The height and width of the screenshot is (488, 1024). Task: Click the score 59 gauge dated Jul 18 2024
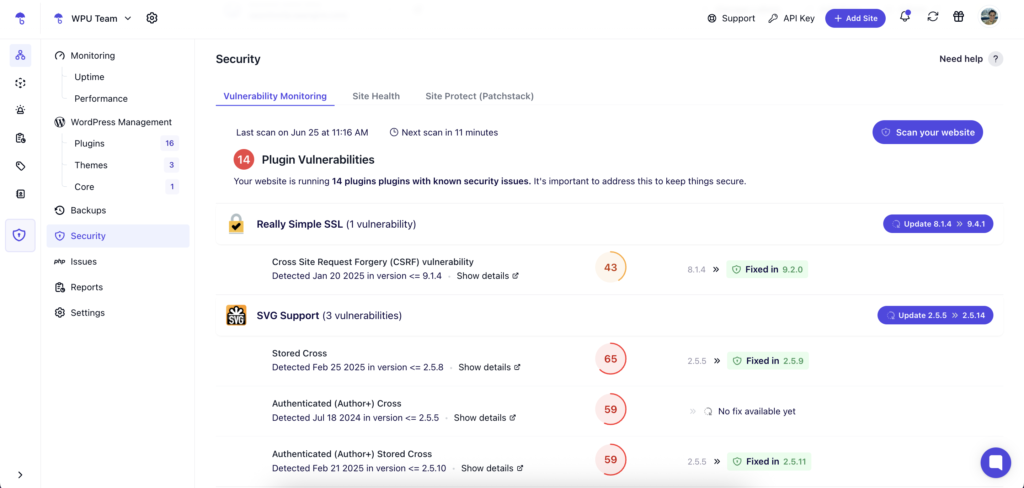611,410
